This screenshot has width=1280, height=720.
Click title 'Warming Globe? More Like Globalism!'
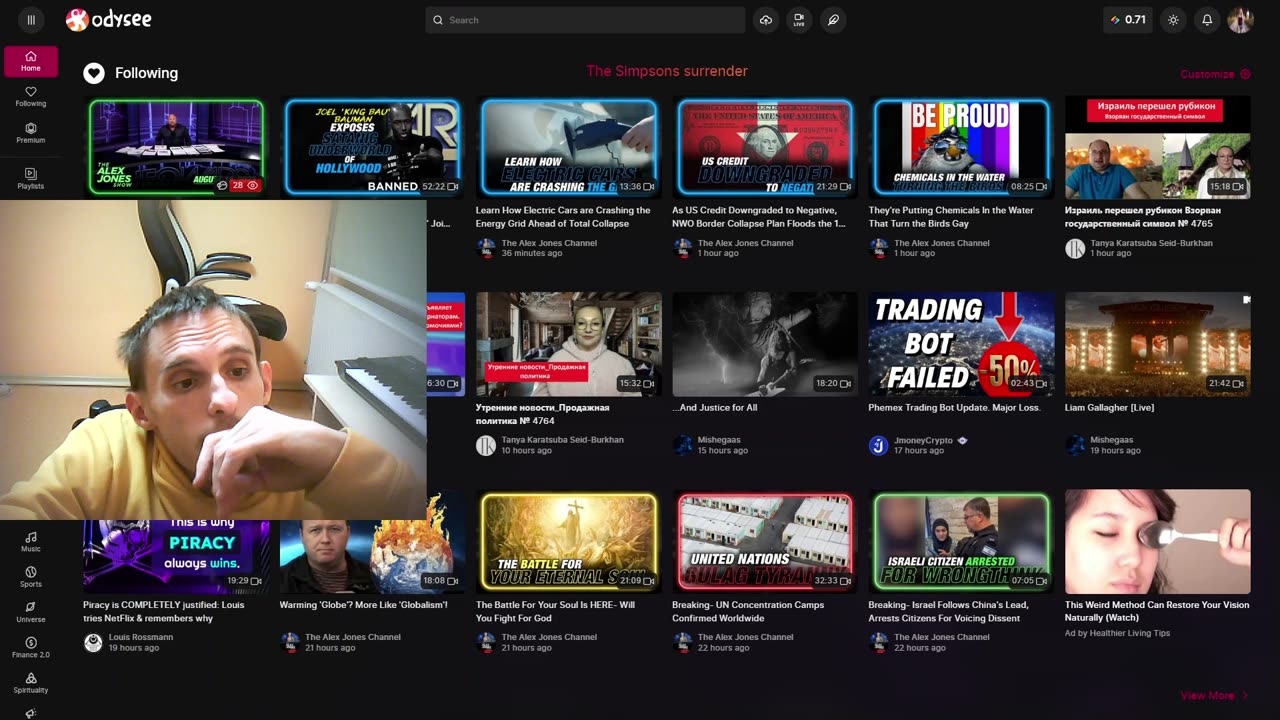(x=364, y=605)
